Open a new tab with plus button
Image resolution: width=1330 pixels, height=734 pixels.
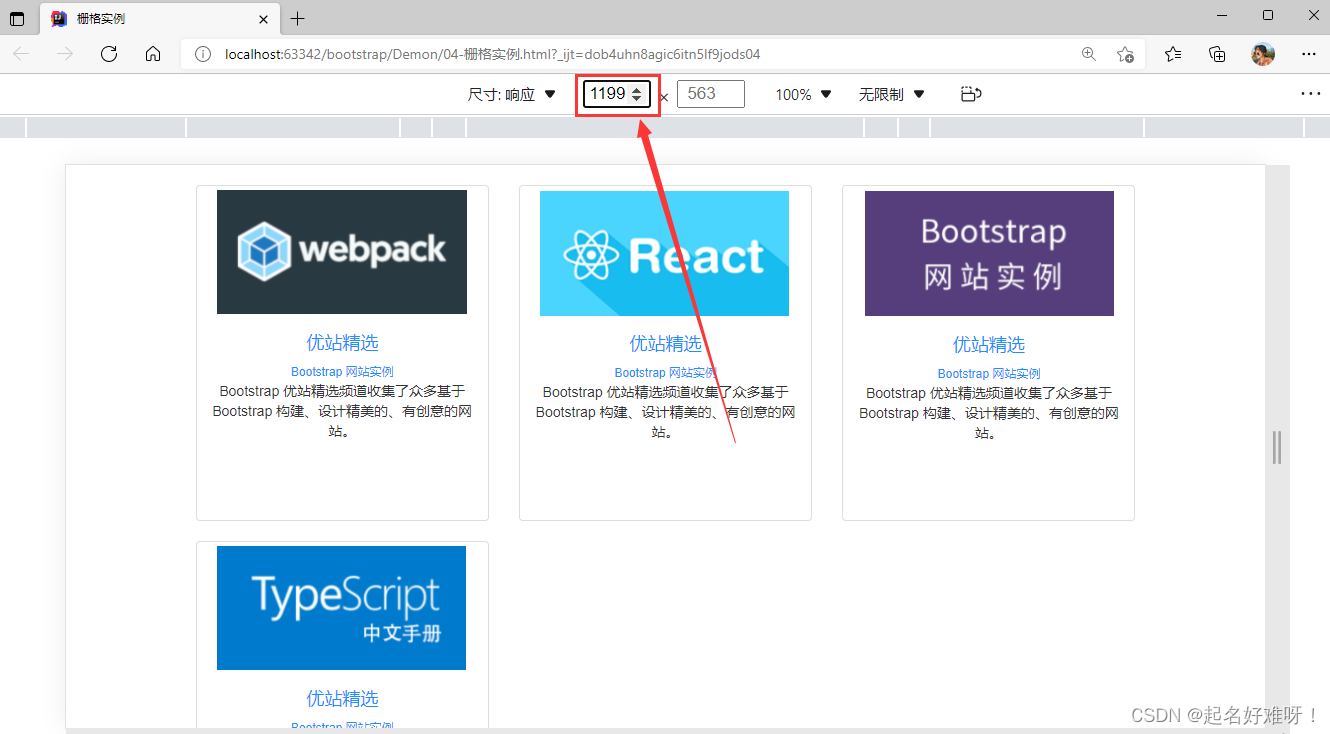pos(297,18)
